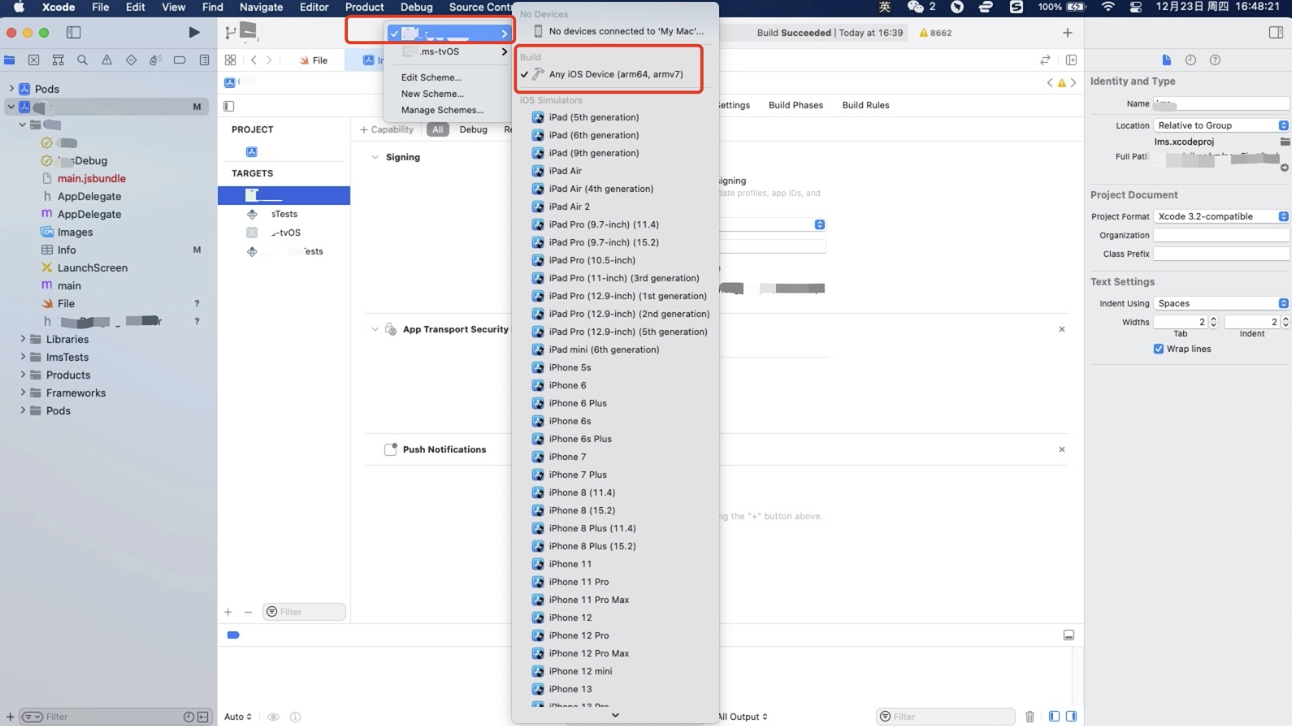
Task: Open the Find navigator magnifier icon
Action: (82, 60)
